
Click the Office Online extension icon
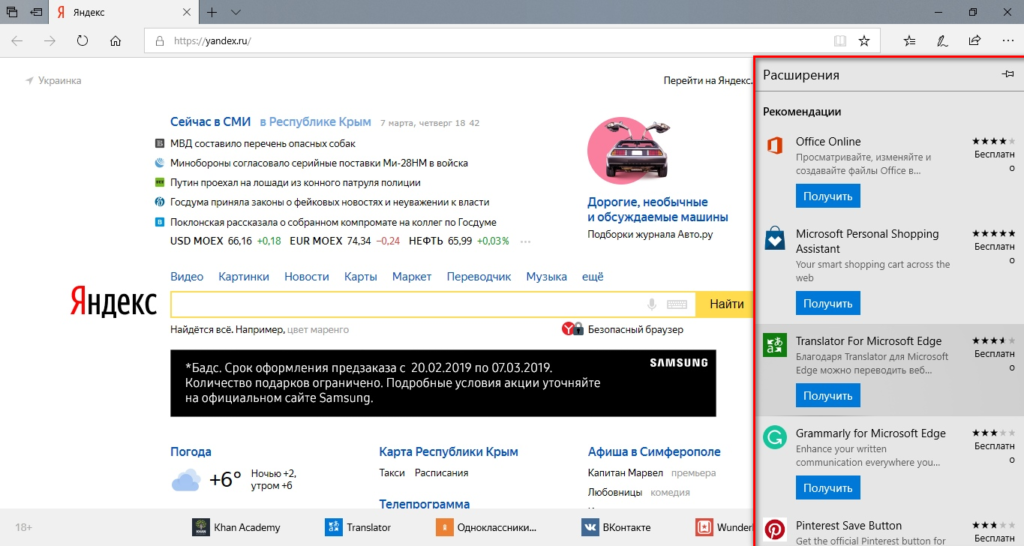(x=775, y=145)
